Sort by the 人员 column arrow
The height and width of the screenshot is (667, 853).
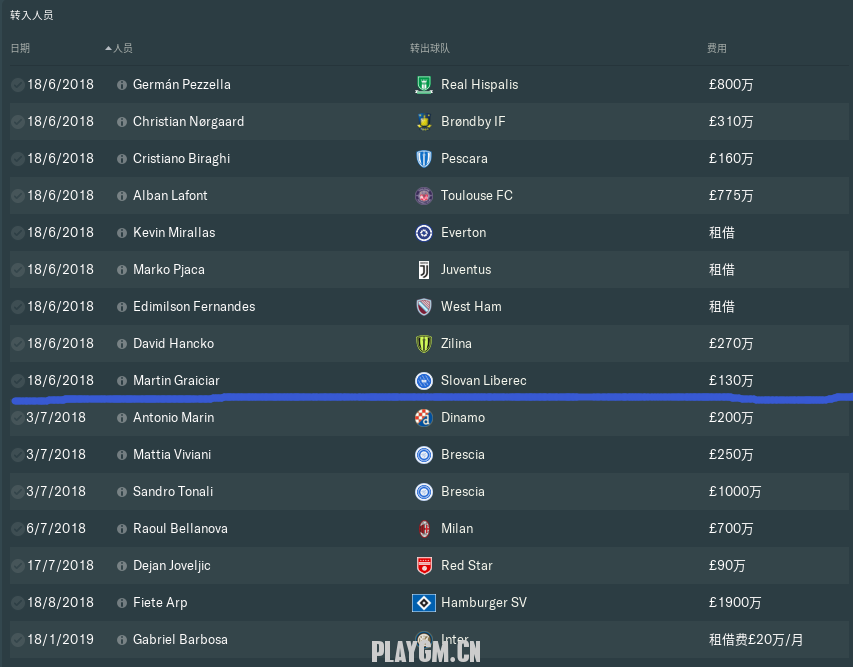(109, 48)
